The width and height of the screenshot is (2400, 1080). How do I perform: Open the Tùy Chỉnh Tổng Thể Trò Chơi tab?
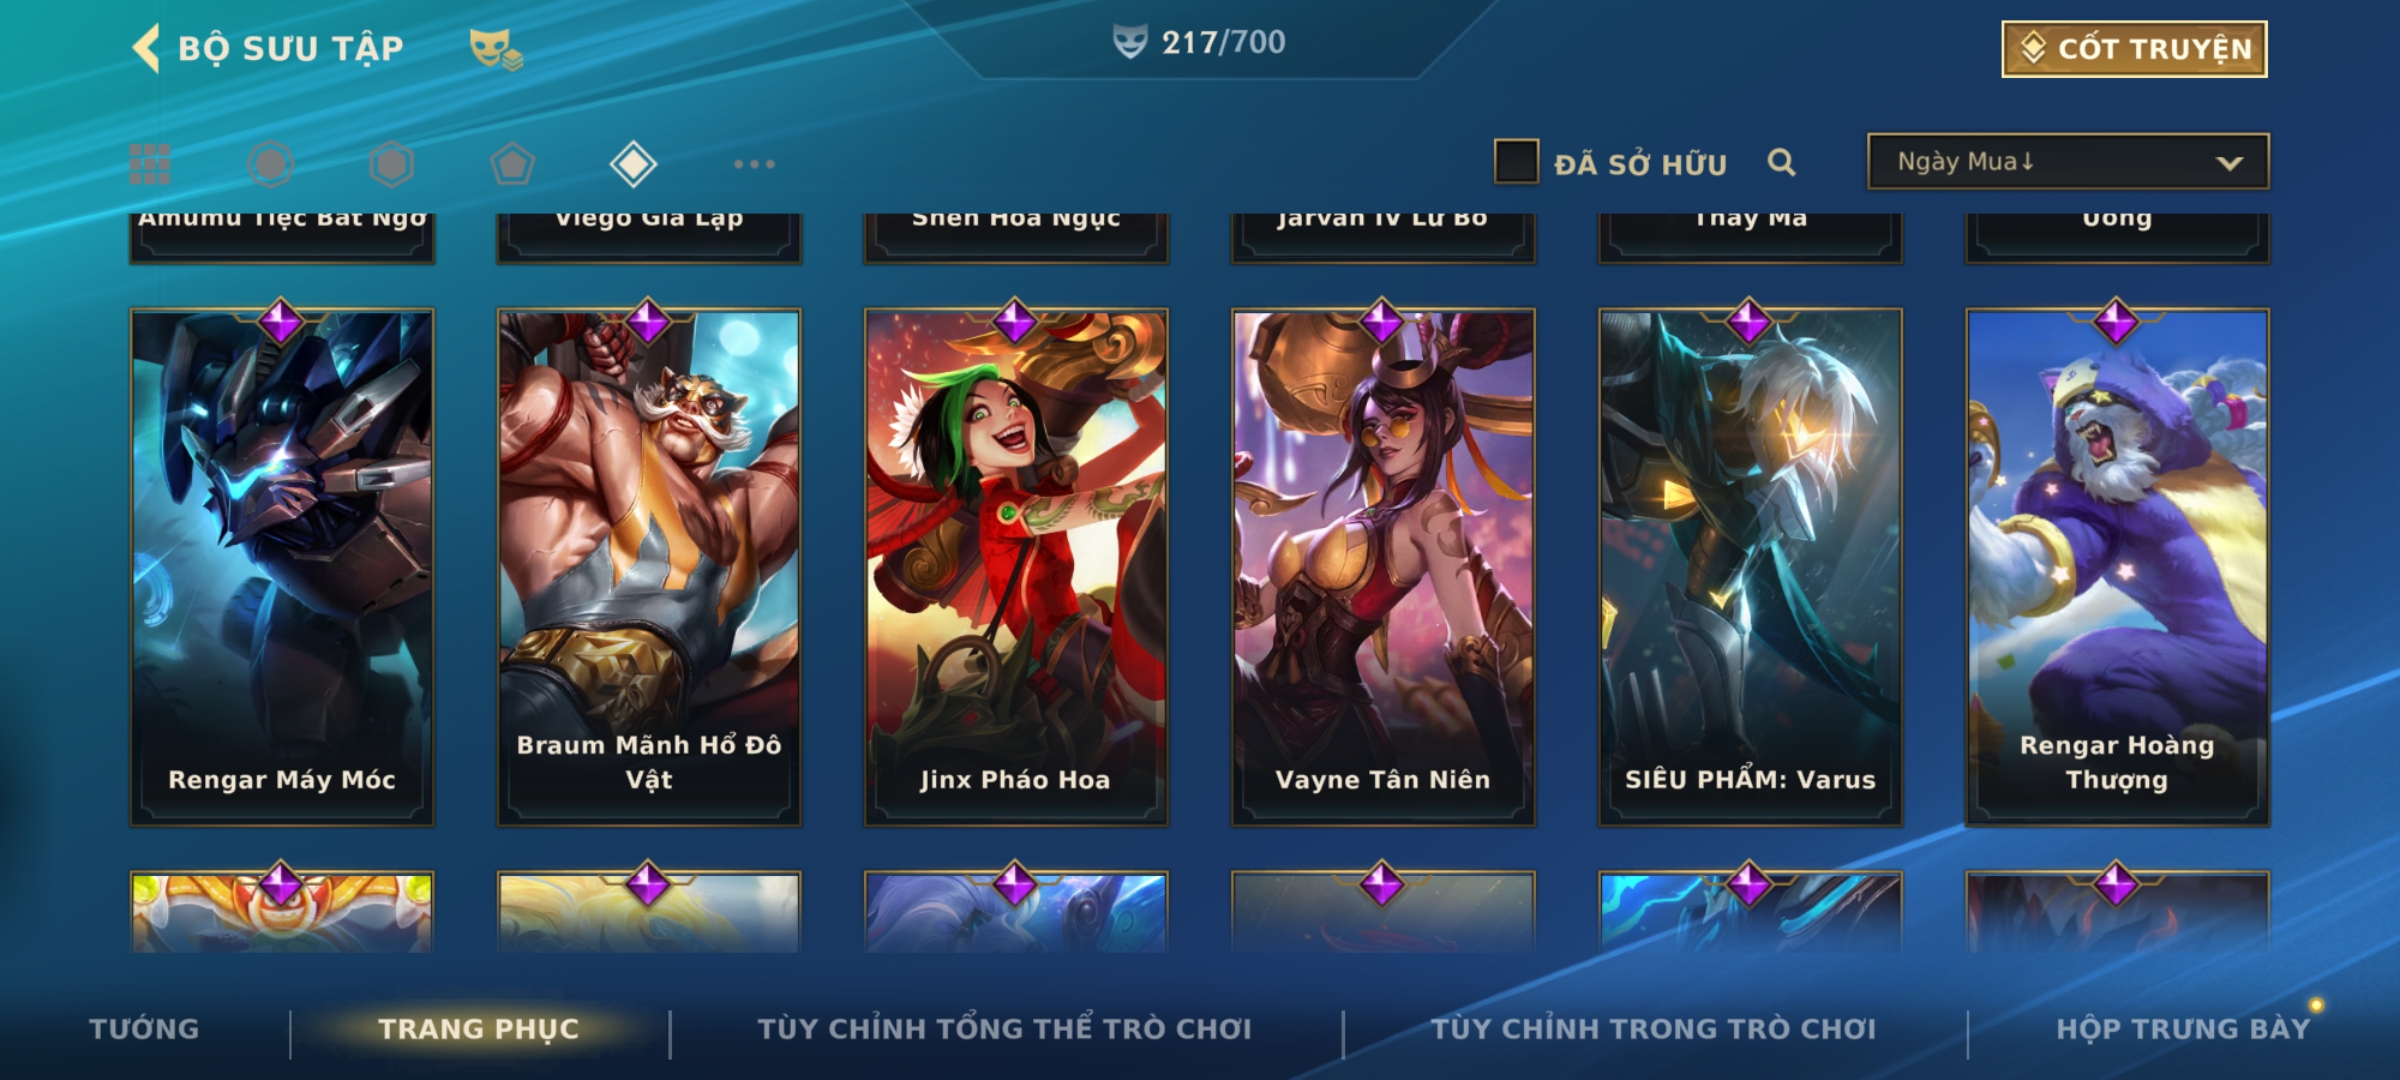pos(1004,1029)
